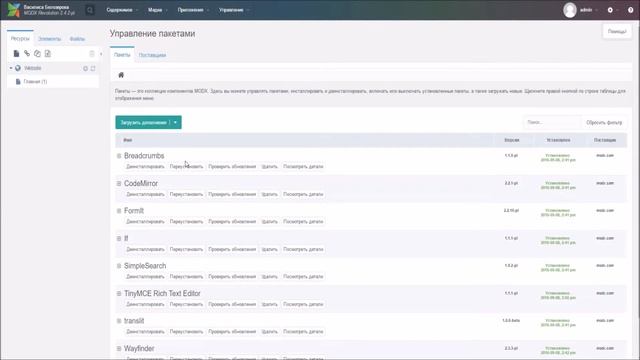The image size is (640, 360).
Task: Expand SimpleSearch row details icon
Action: (119, 266)
